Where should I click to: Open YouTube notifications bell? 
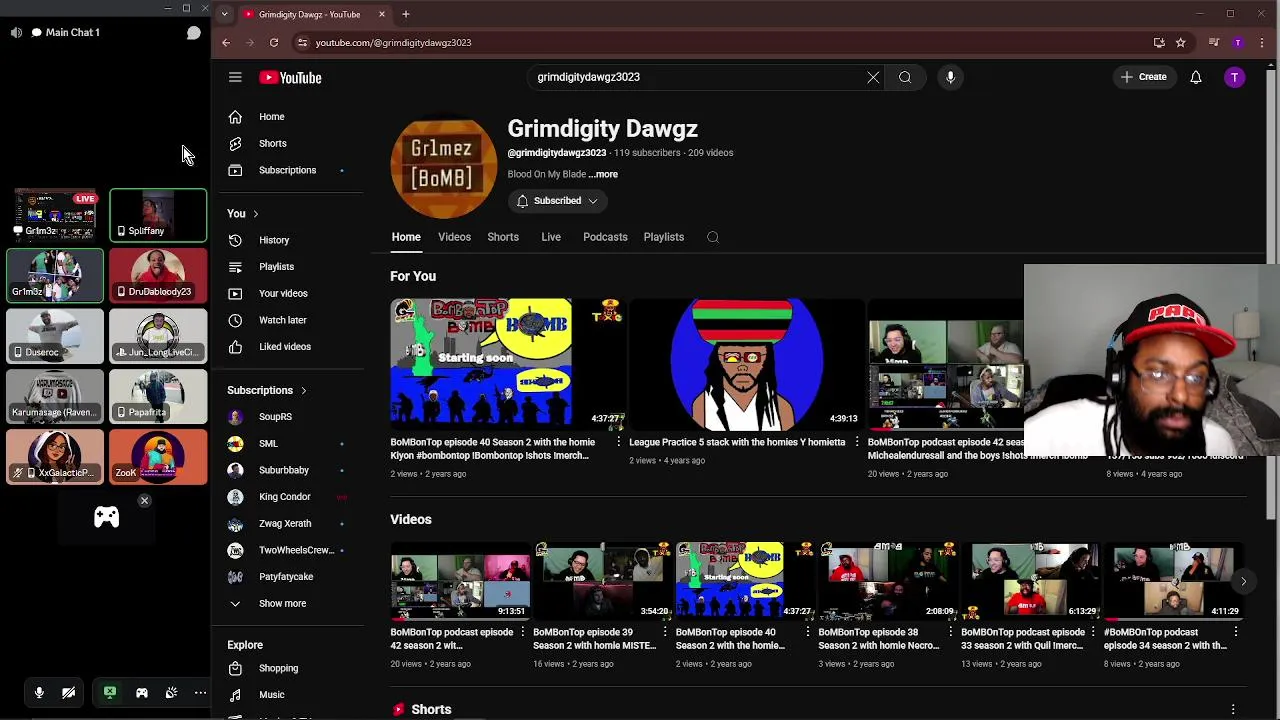pyautogui.click(x=1195, y=77)
